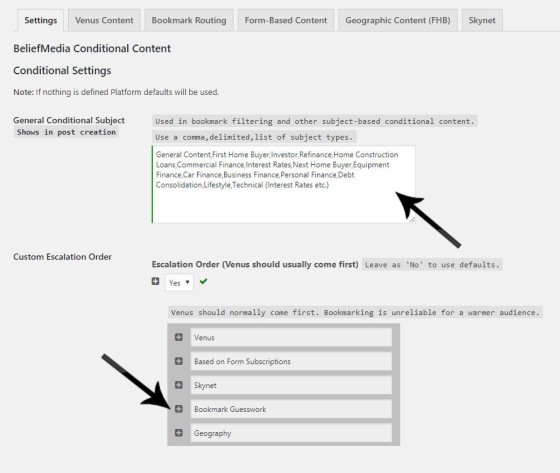
Task: Click the 'Shows in post creation' label
Action: coord(66,132)
